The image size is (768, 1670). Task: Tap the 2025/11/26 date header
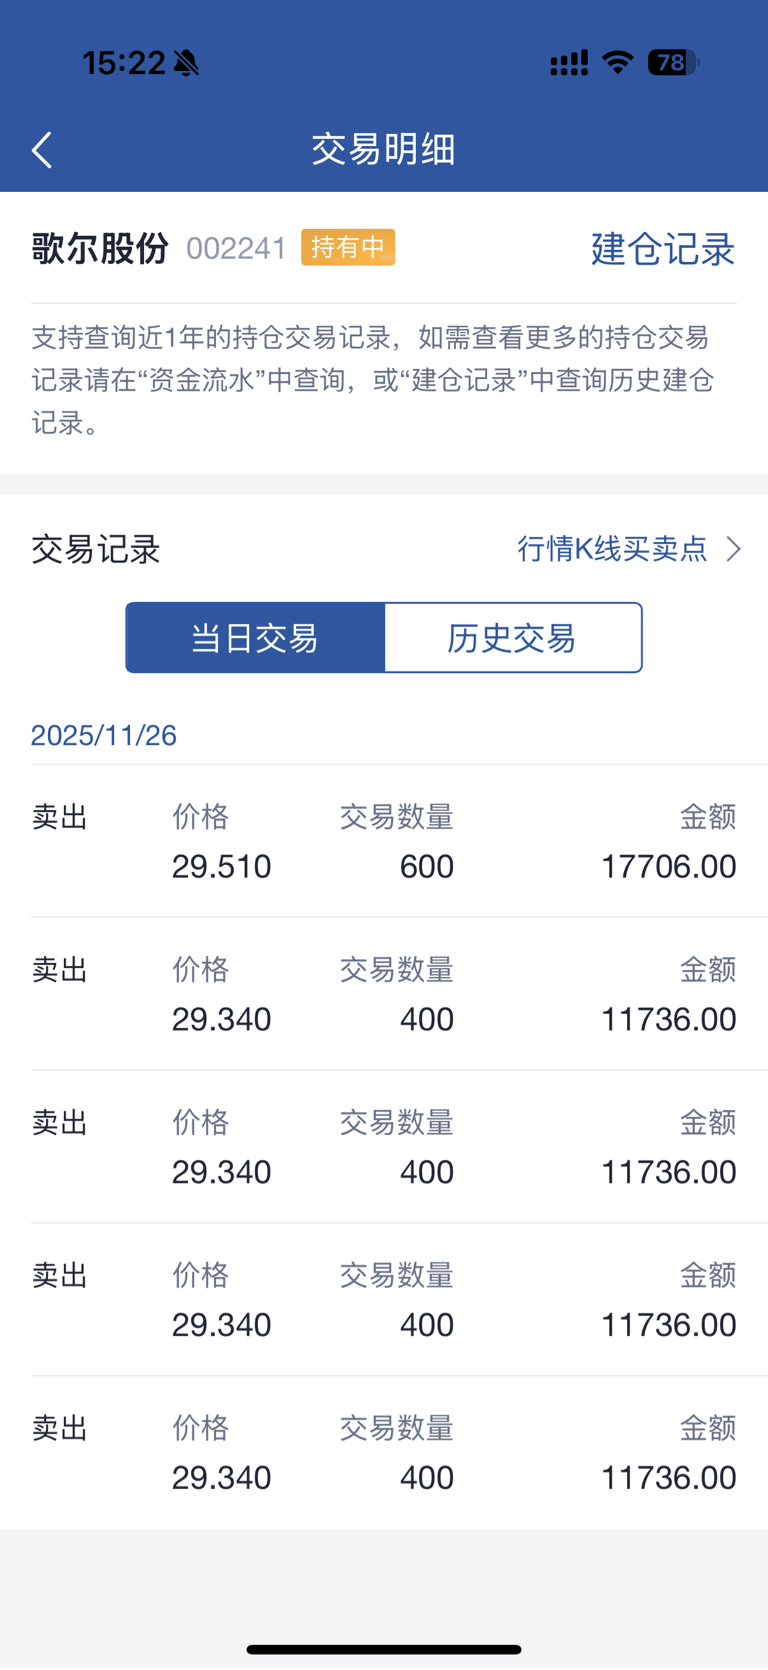[104, 735]
